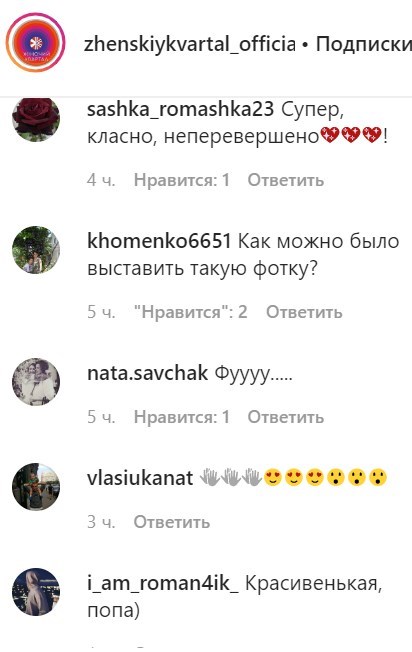View "Нравится": 2 on khomenko6651 comment
Image resolution: width=412 pixels, height=652 pixels.
(x=190, y=311)
